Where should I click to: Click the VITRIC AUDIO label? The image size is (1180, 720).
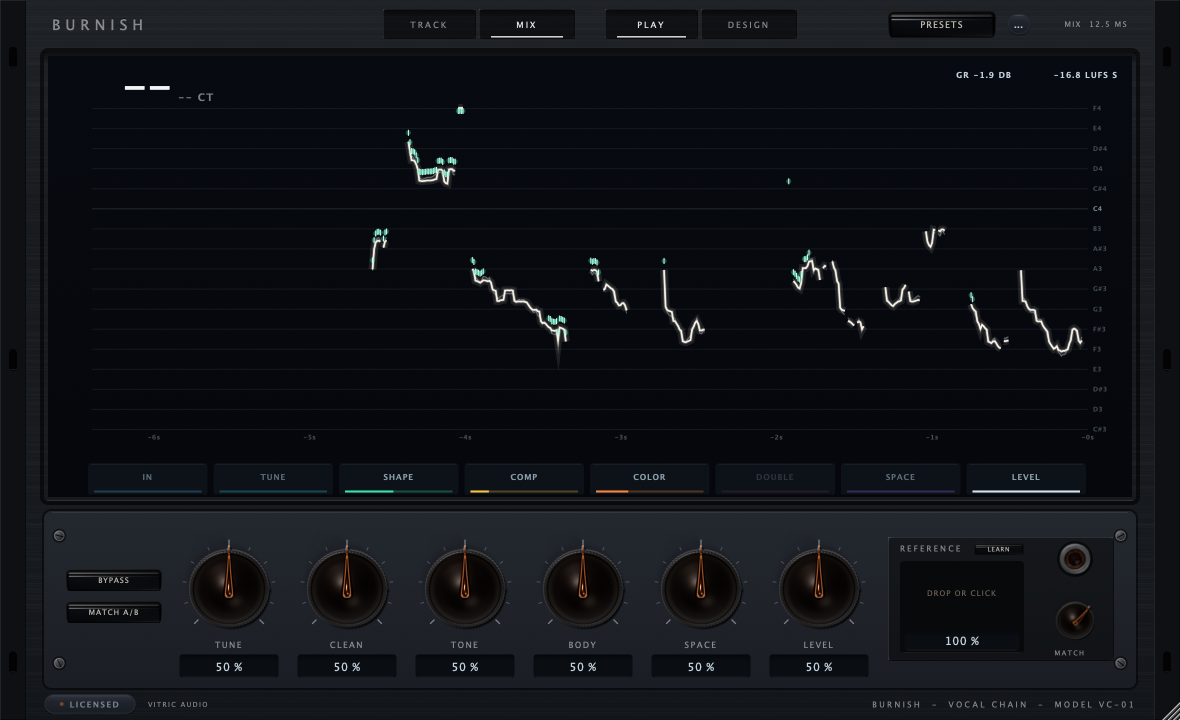178,704
